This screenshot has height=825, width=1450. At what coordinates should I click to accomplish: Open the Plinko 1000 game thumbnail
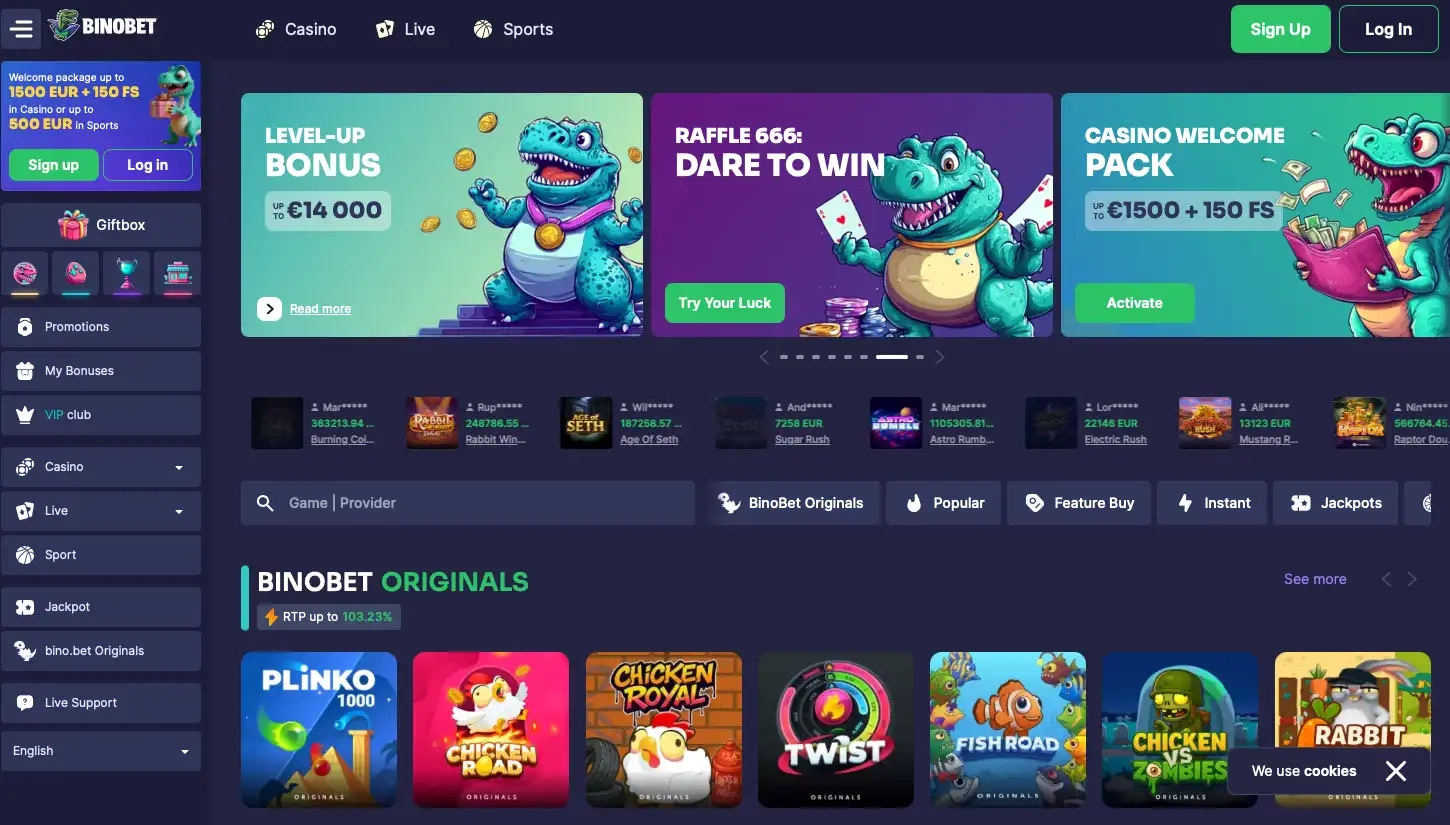[319, 730]
